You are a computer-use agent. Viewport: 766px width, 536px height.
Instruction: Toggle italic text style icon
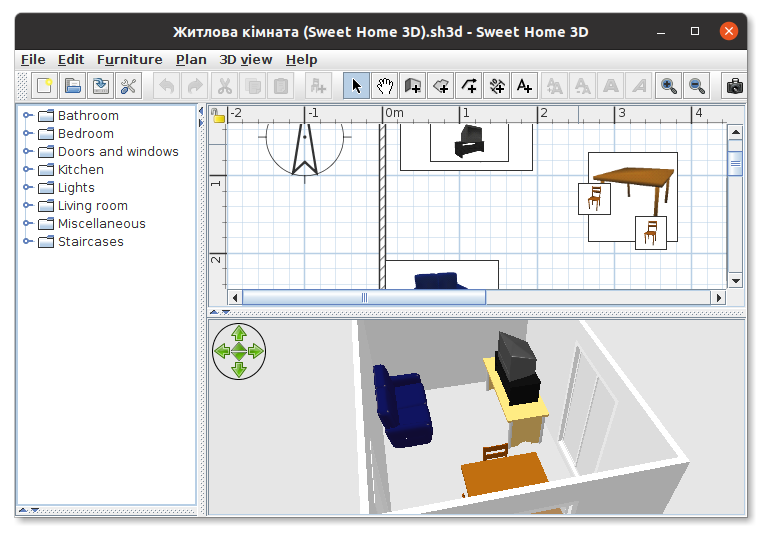639,86
